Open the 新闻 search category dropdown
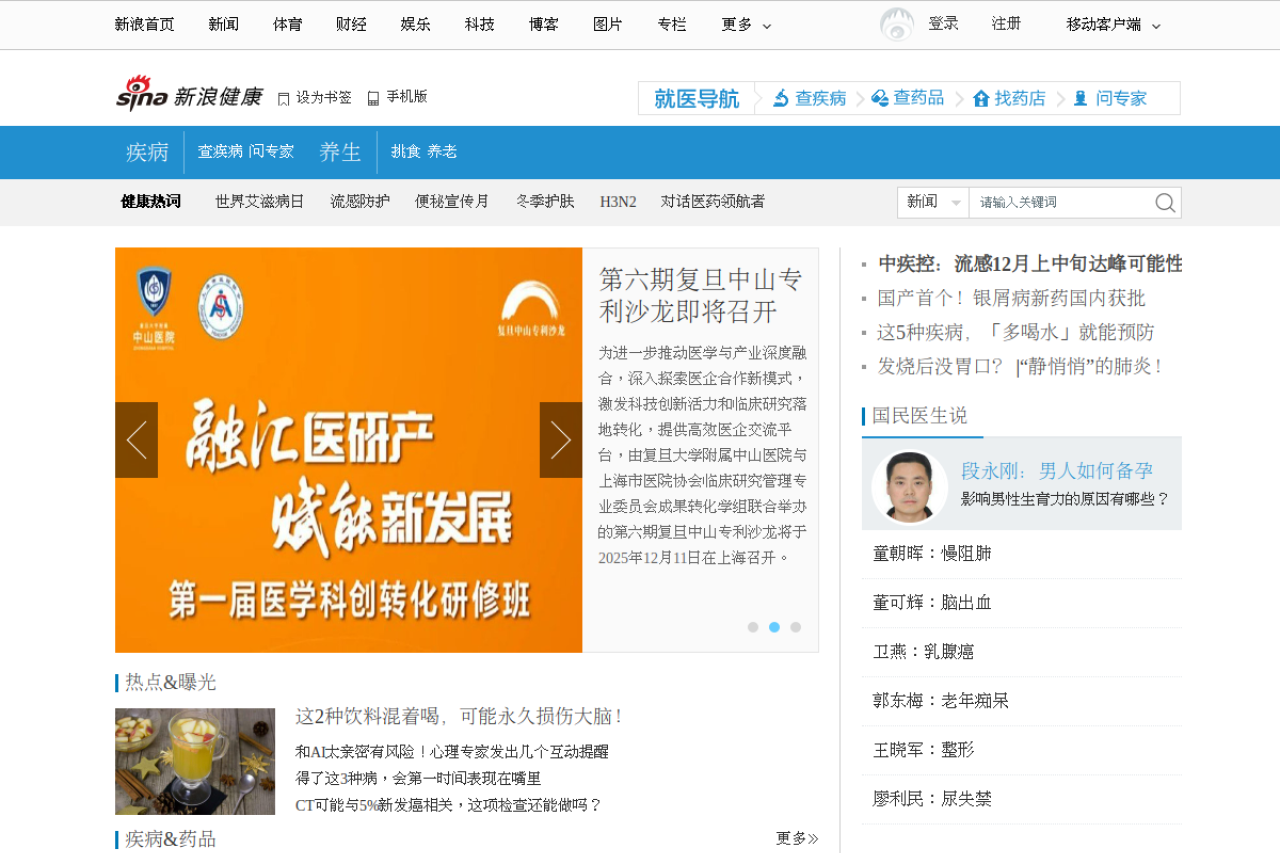The image size is (1280, 853). tap(933, 202)
